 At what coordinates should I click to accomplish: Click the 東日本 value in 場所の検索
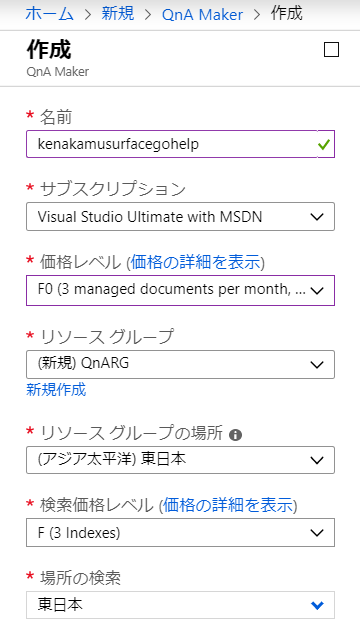point(60,605)
